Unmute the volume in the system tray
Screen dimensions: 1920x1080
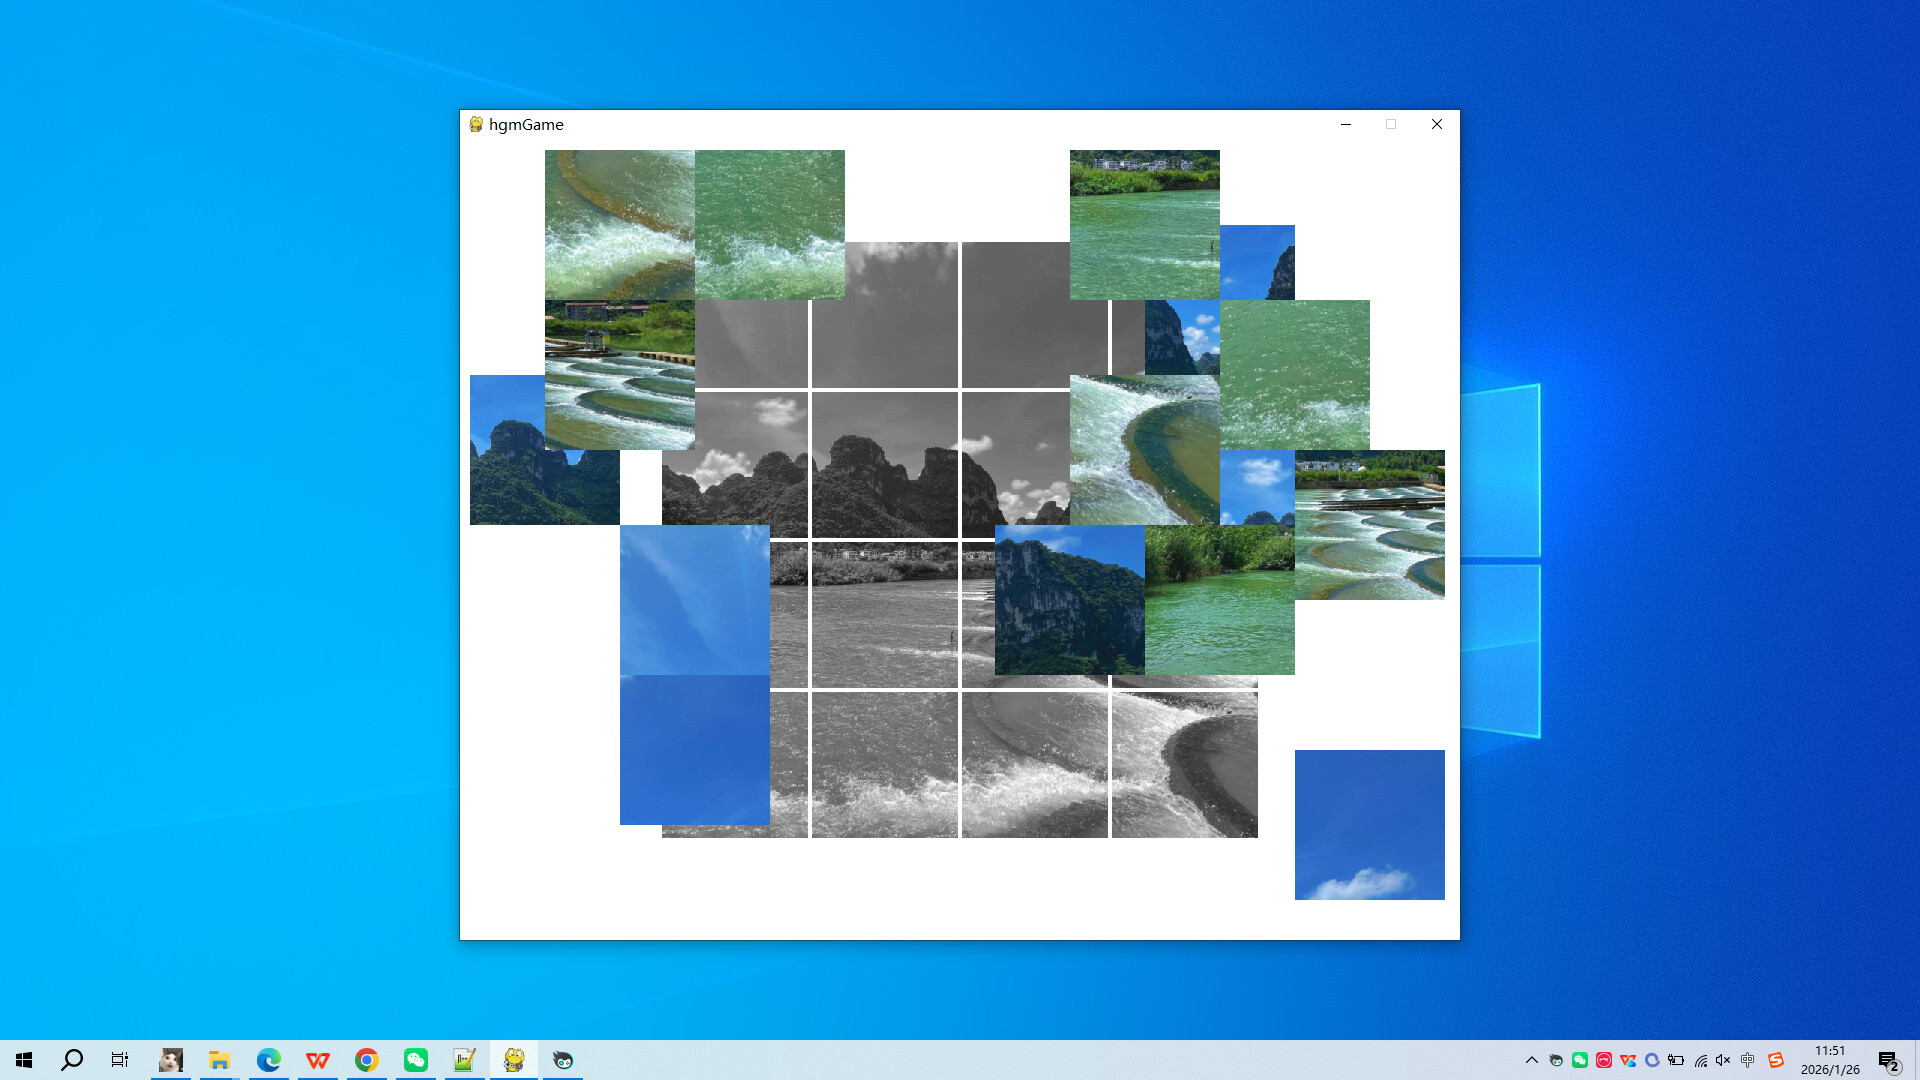point(1722,1059)
